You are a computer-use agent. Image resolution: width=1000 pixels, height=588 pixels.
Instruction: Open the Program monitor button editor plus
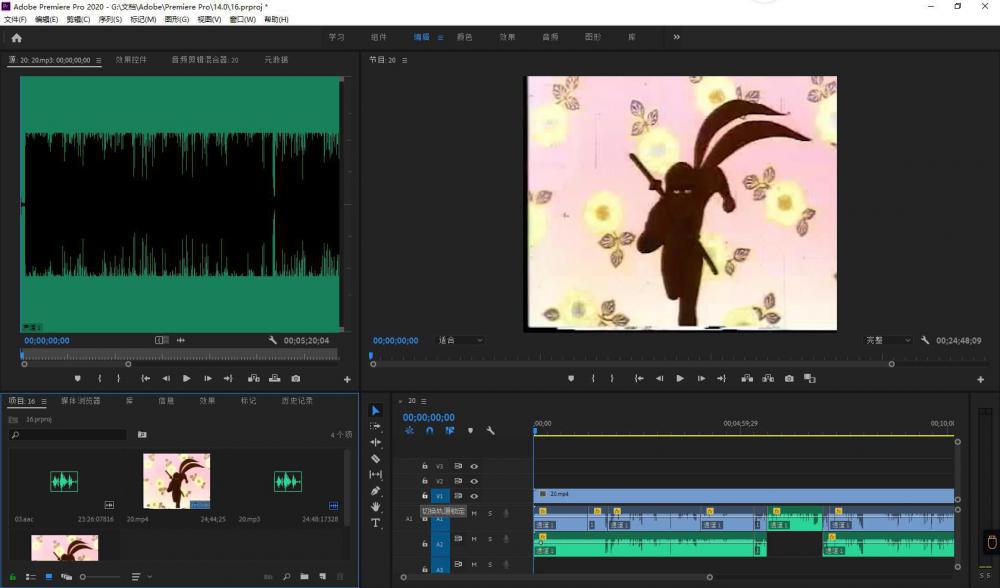[980, 379]
